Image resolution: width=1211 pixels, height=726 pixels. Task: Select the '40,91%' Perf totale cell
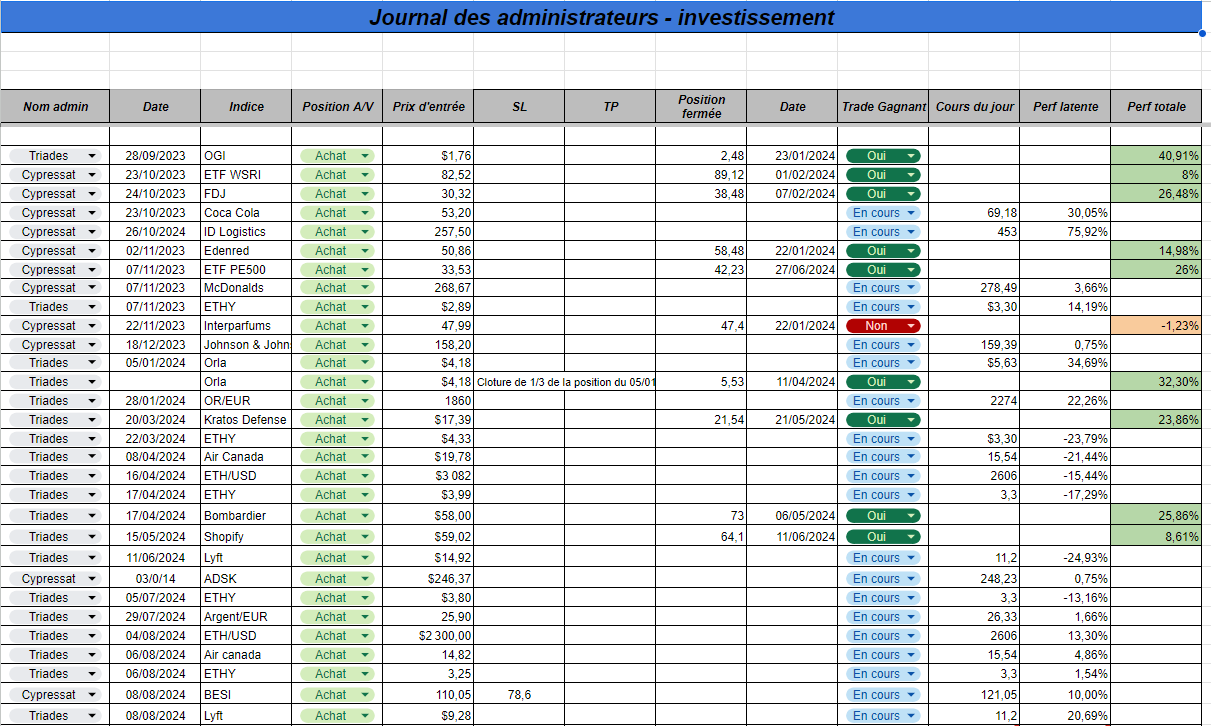1156,156
